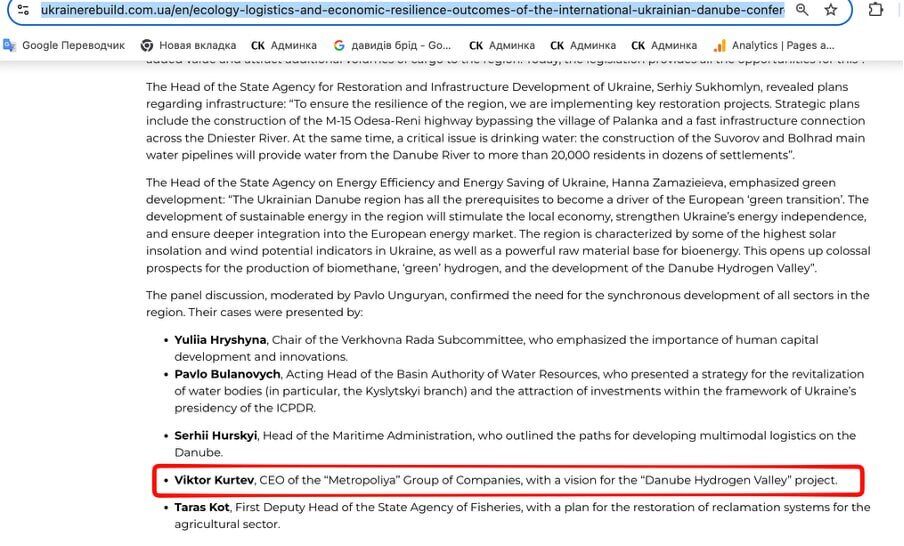Image resolution: width=904 pixels, height=546 pixels.
Task: Click the name Taras Kot
Action: [x=202, y=507]
